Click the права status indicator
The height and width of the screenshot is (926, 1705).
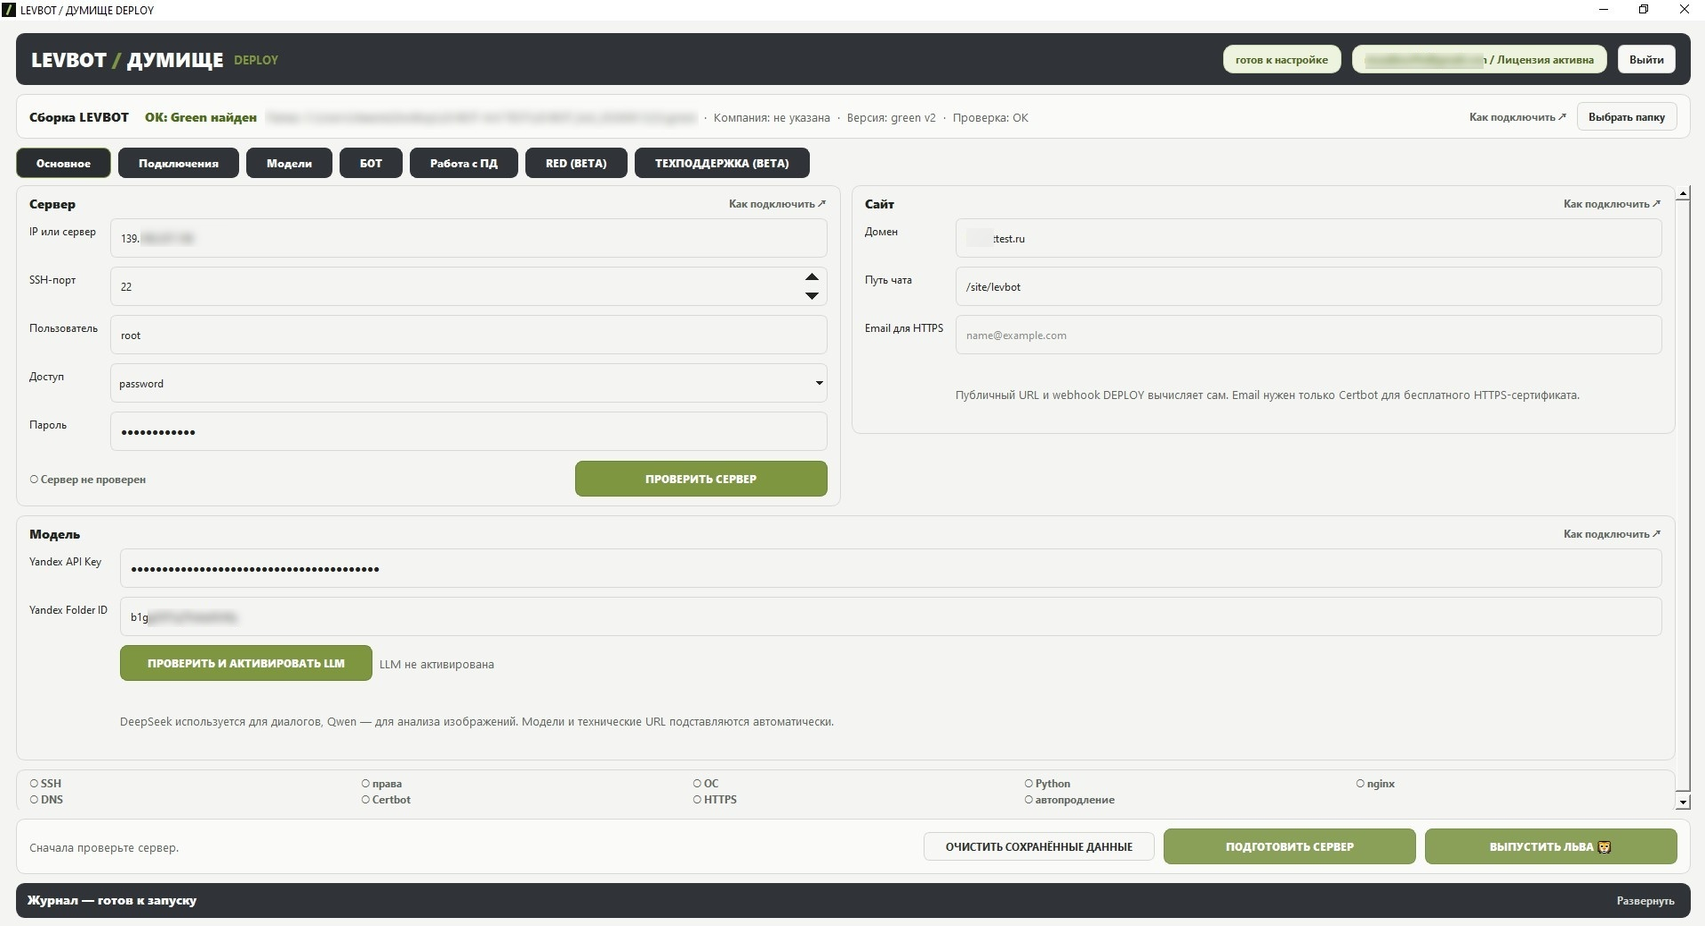(x=381, y=784)
